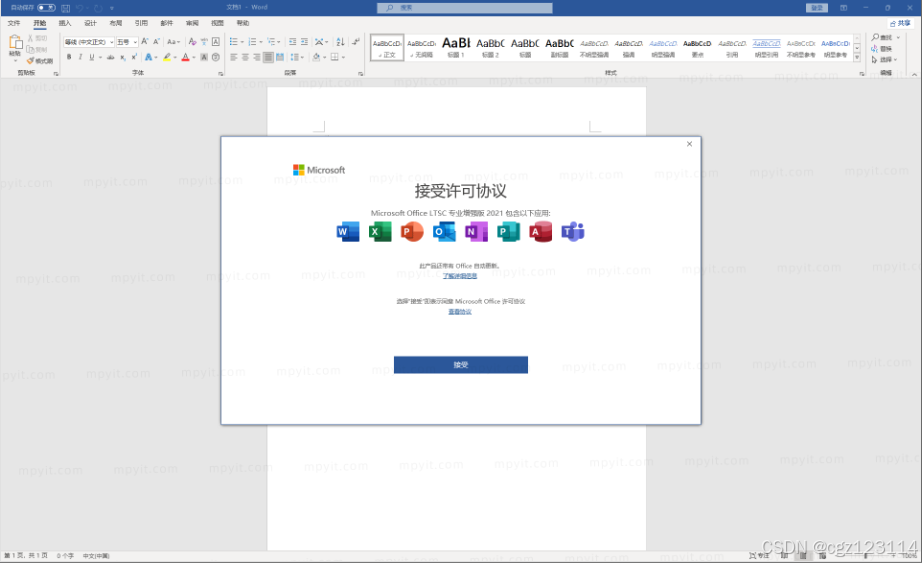Toggle strikethrough formatting
Viewport: 922px width, 563px height.
point(110,57)
